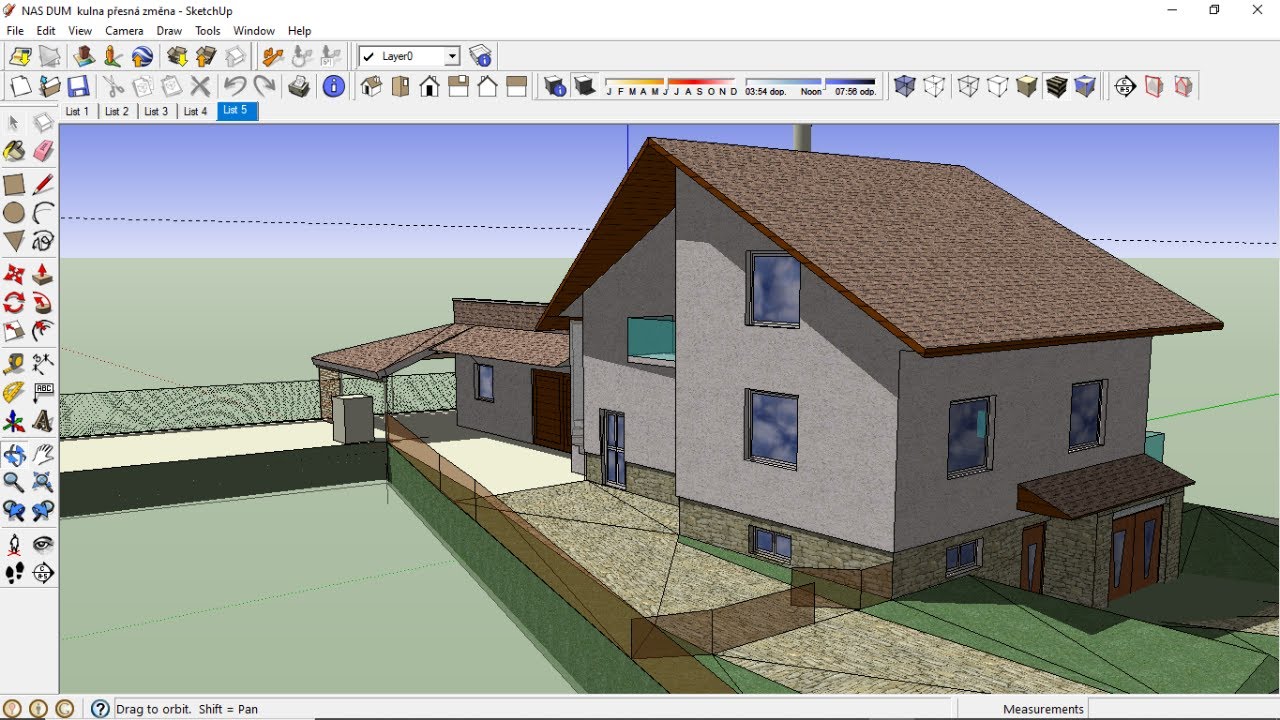Screen dimensions: 1280x720
Task: Select the Pan hand tool
Action: 43,455
